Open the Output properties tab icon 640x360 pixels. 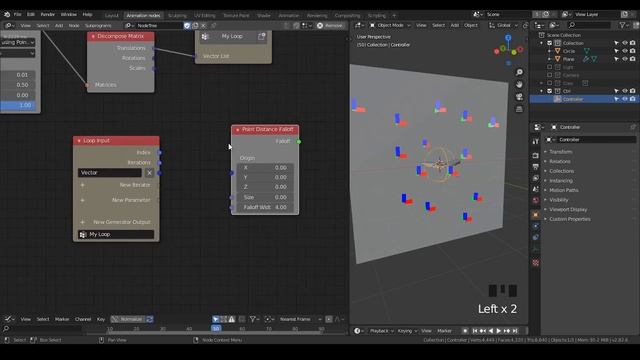pyautogui.click(x=536, y=167)
